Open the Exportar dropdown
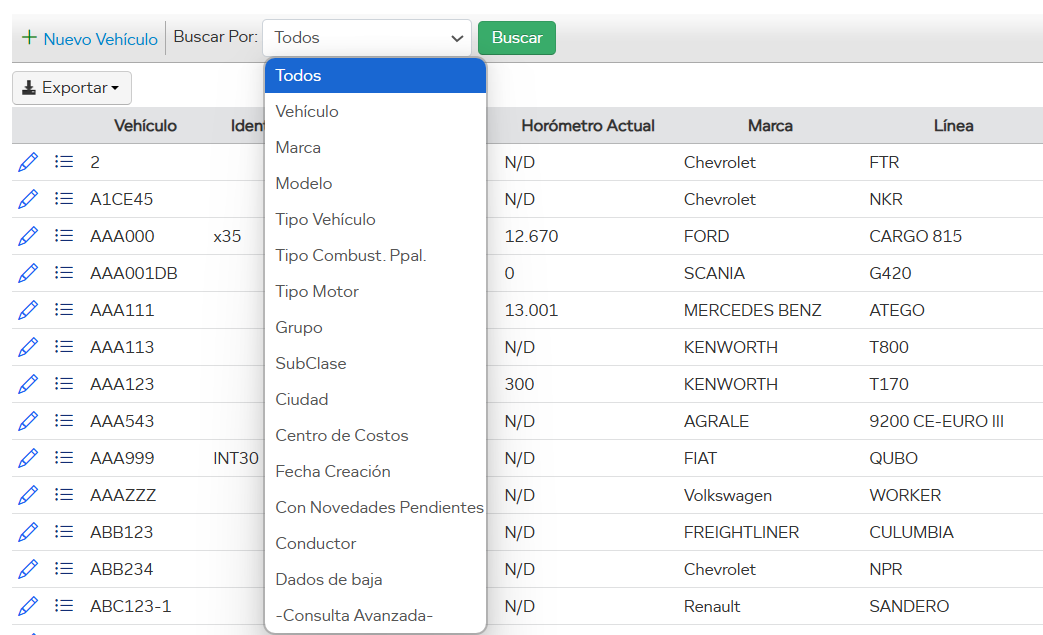This screenshot has height=635, width=1043. pyautogui.click(x=71, y=88)
